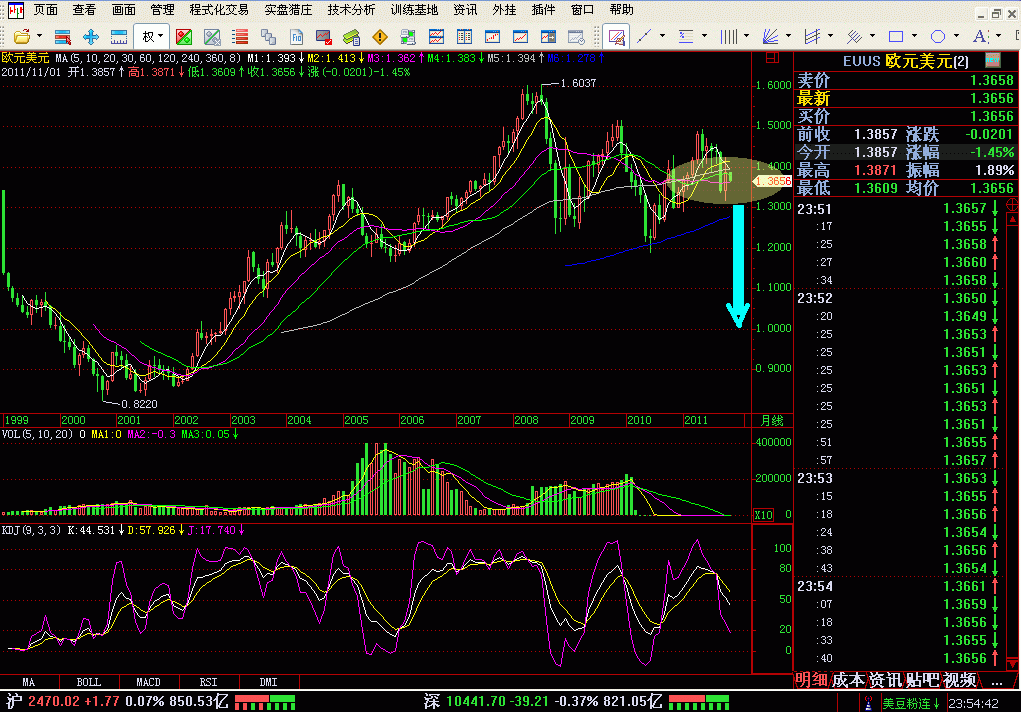Click the 1.3656 price marker on axis

click(773, 181)
